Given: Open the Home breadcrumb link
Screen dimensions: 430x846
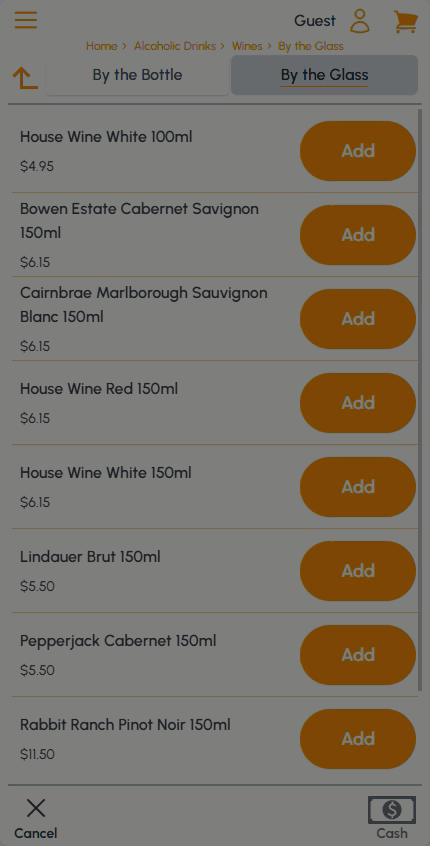Looking at the screenshot, I should click(101, 46).
